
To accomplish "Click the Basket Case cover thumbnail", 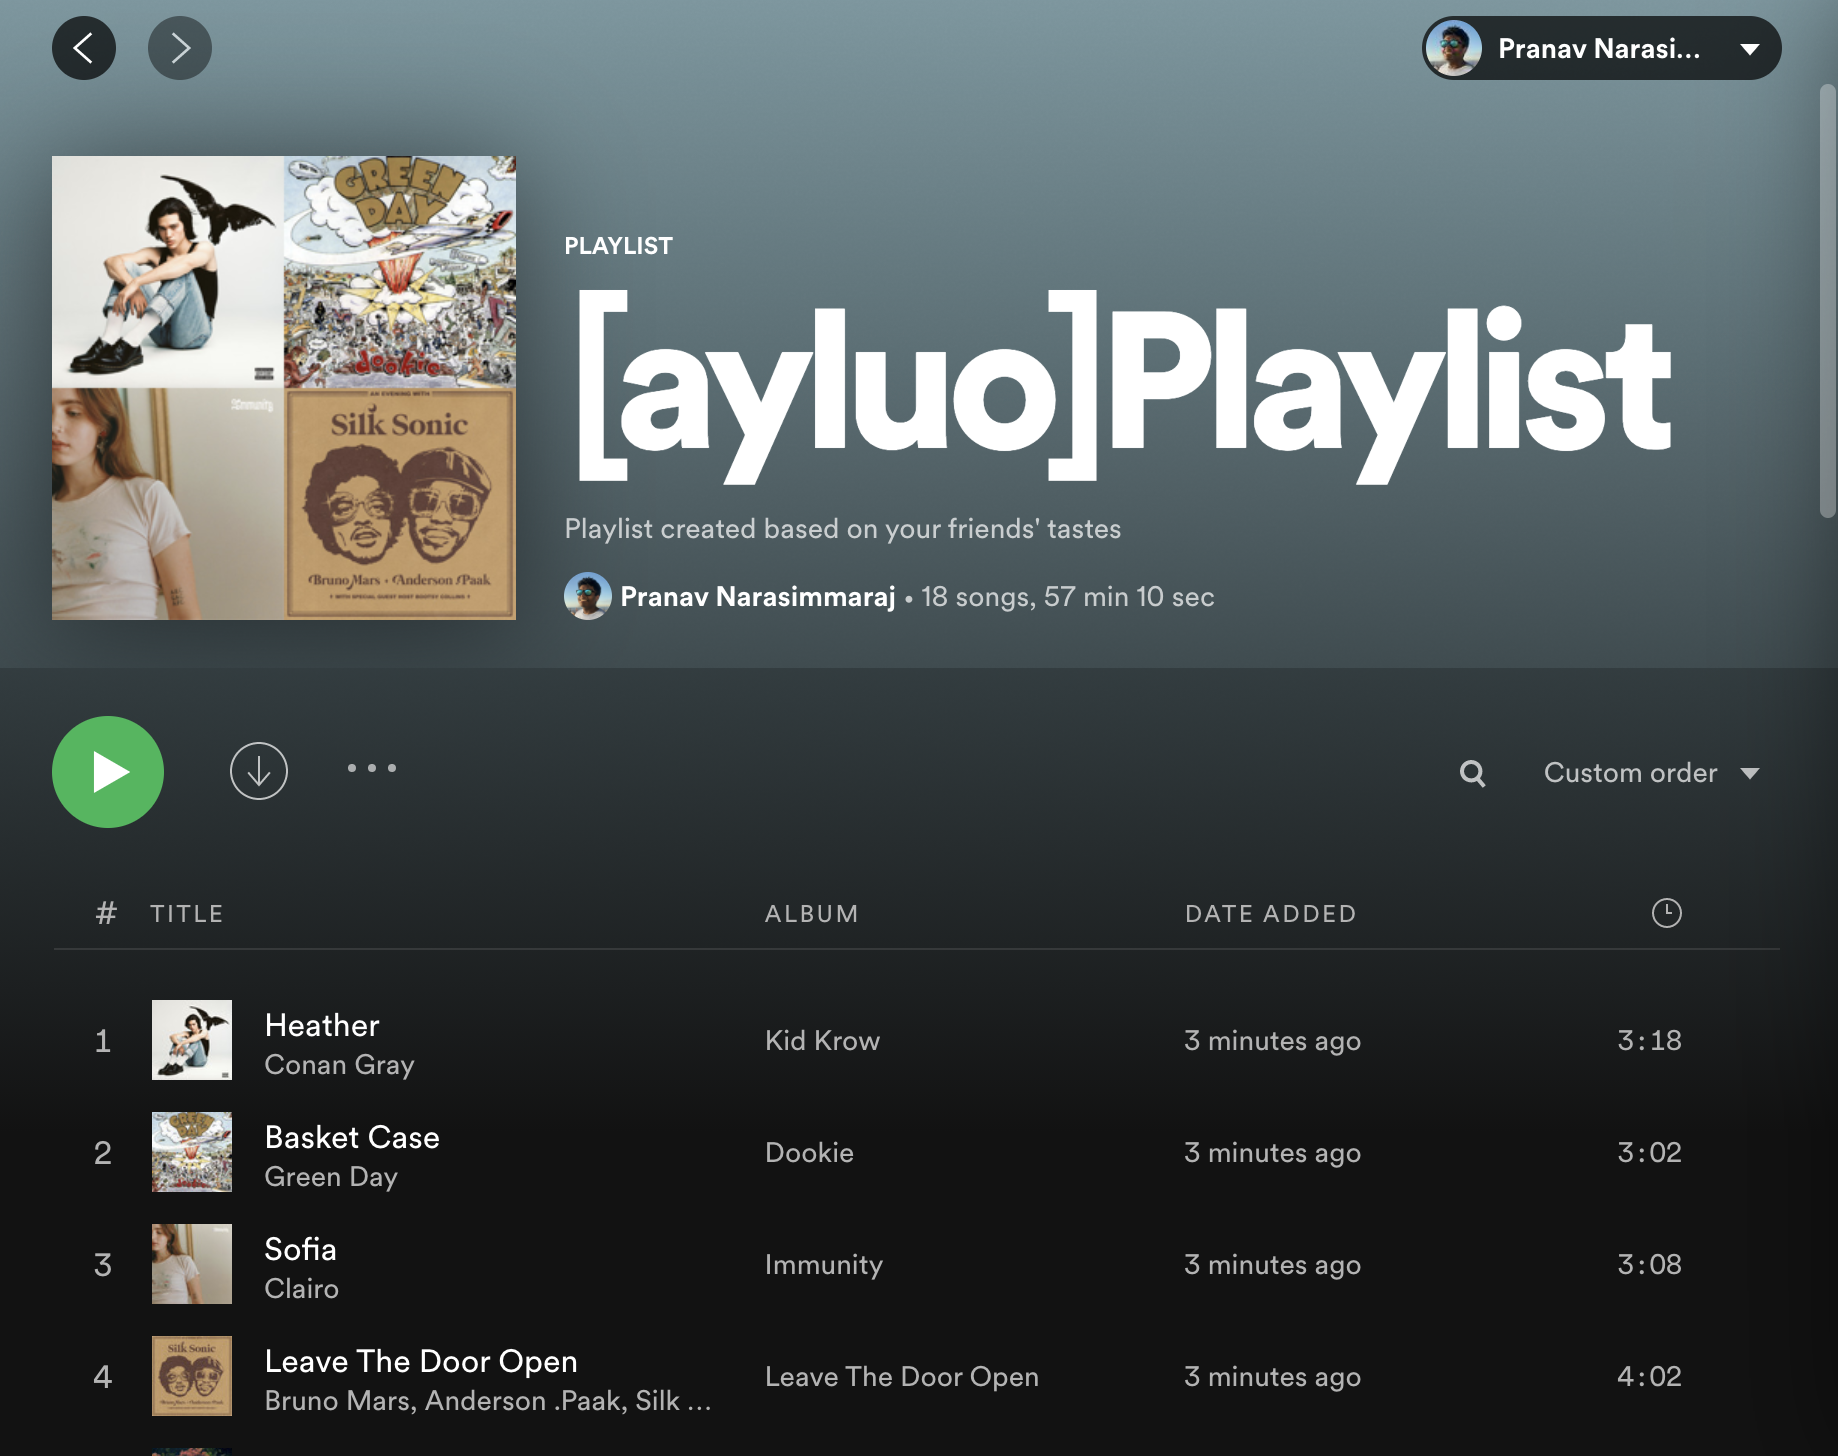I will click(192, 1152).
